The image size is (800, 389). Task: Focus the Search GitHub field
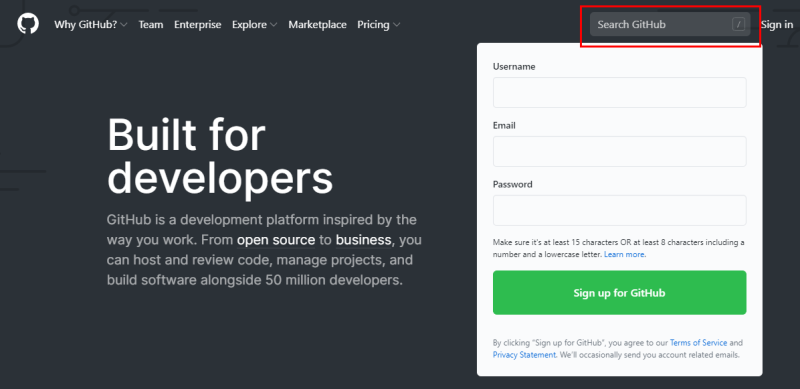point(670,24)
